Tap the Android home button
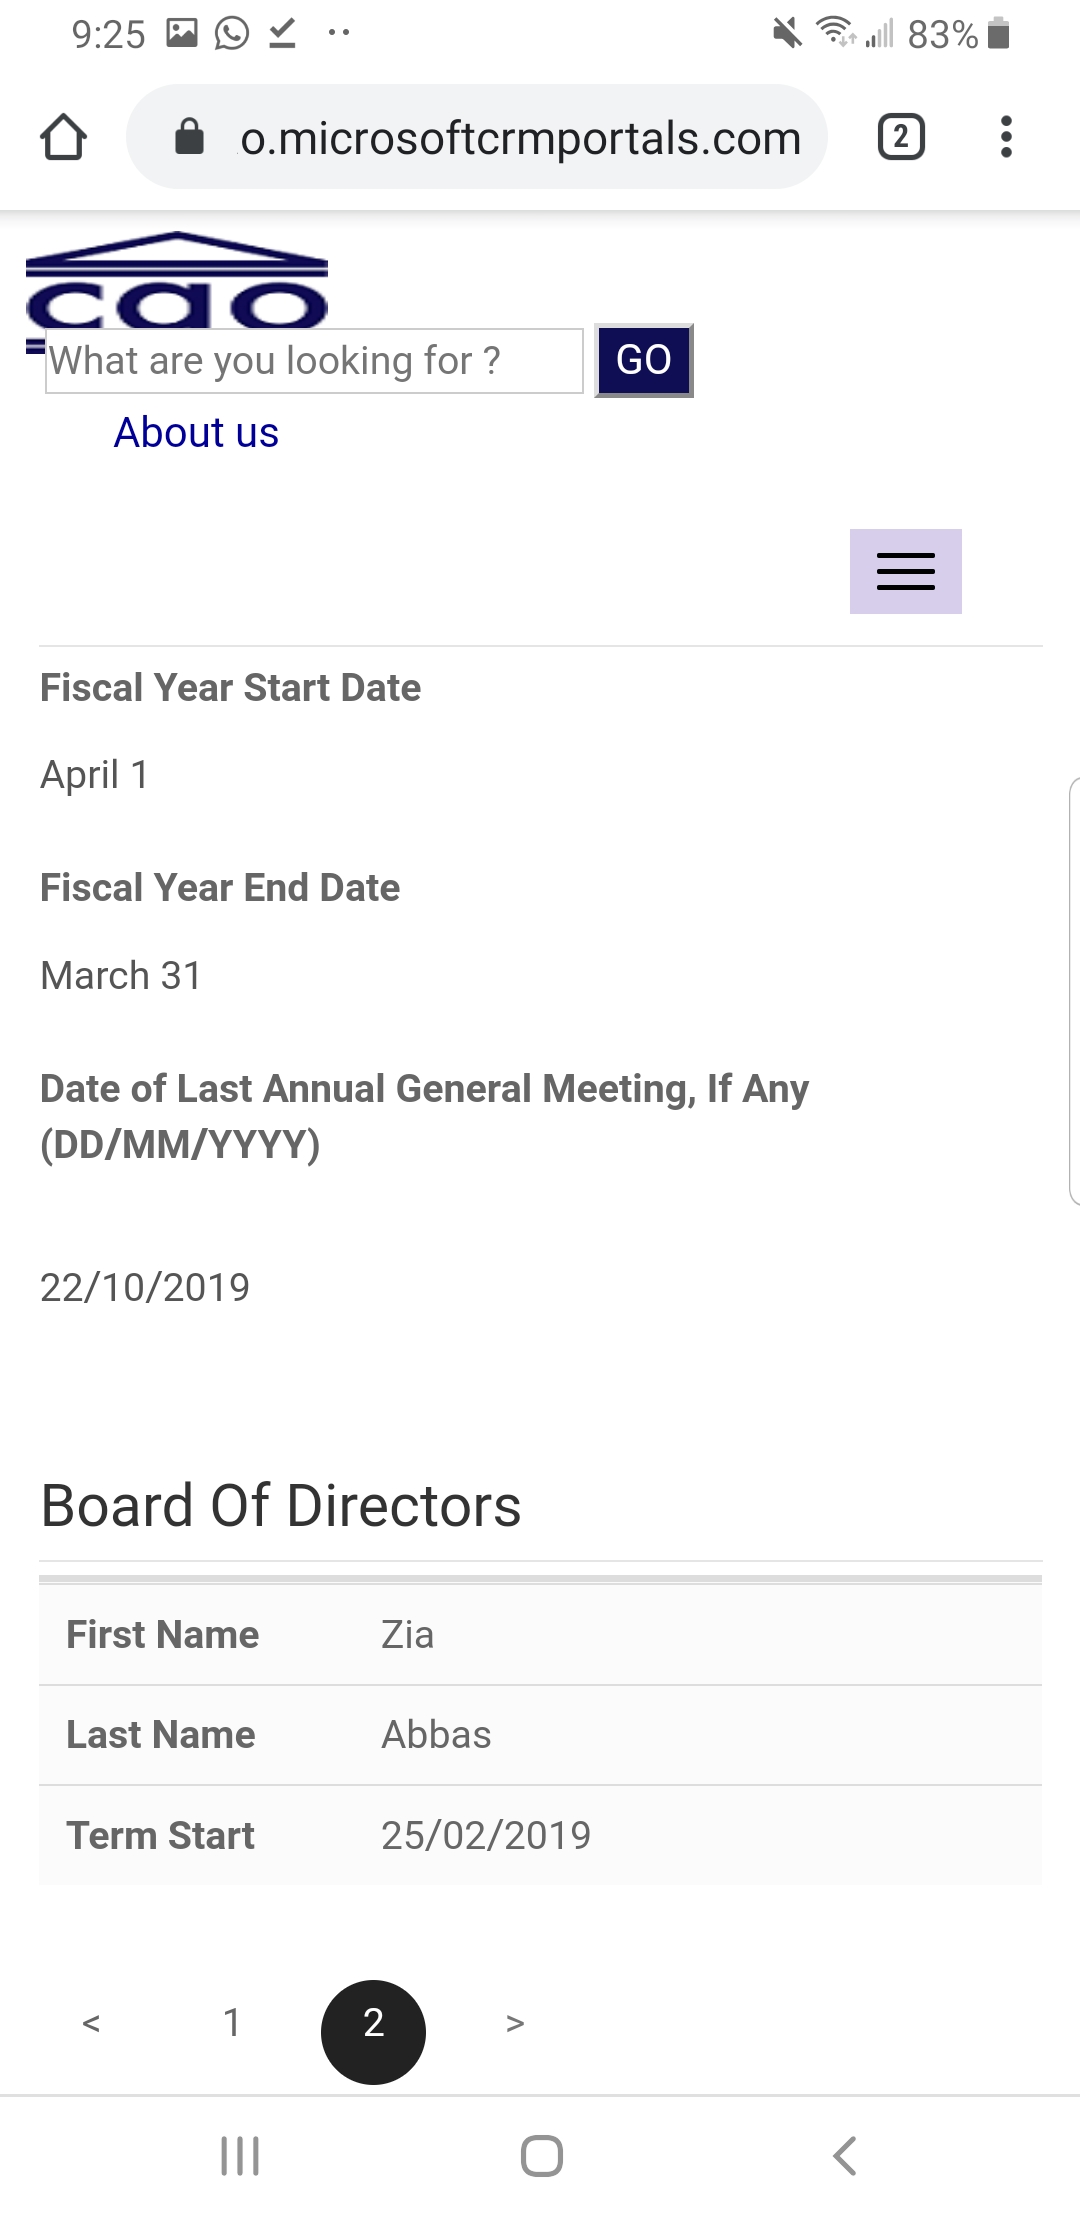The height and width of the screenshot is (2220, 1080). [541, 2156]
